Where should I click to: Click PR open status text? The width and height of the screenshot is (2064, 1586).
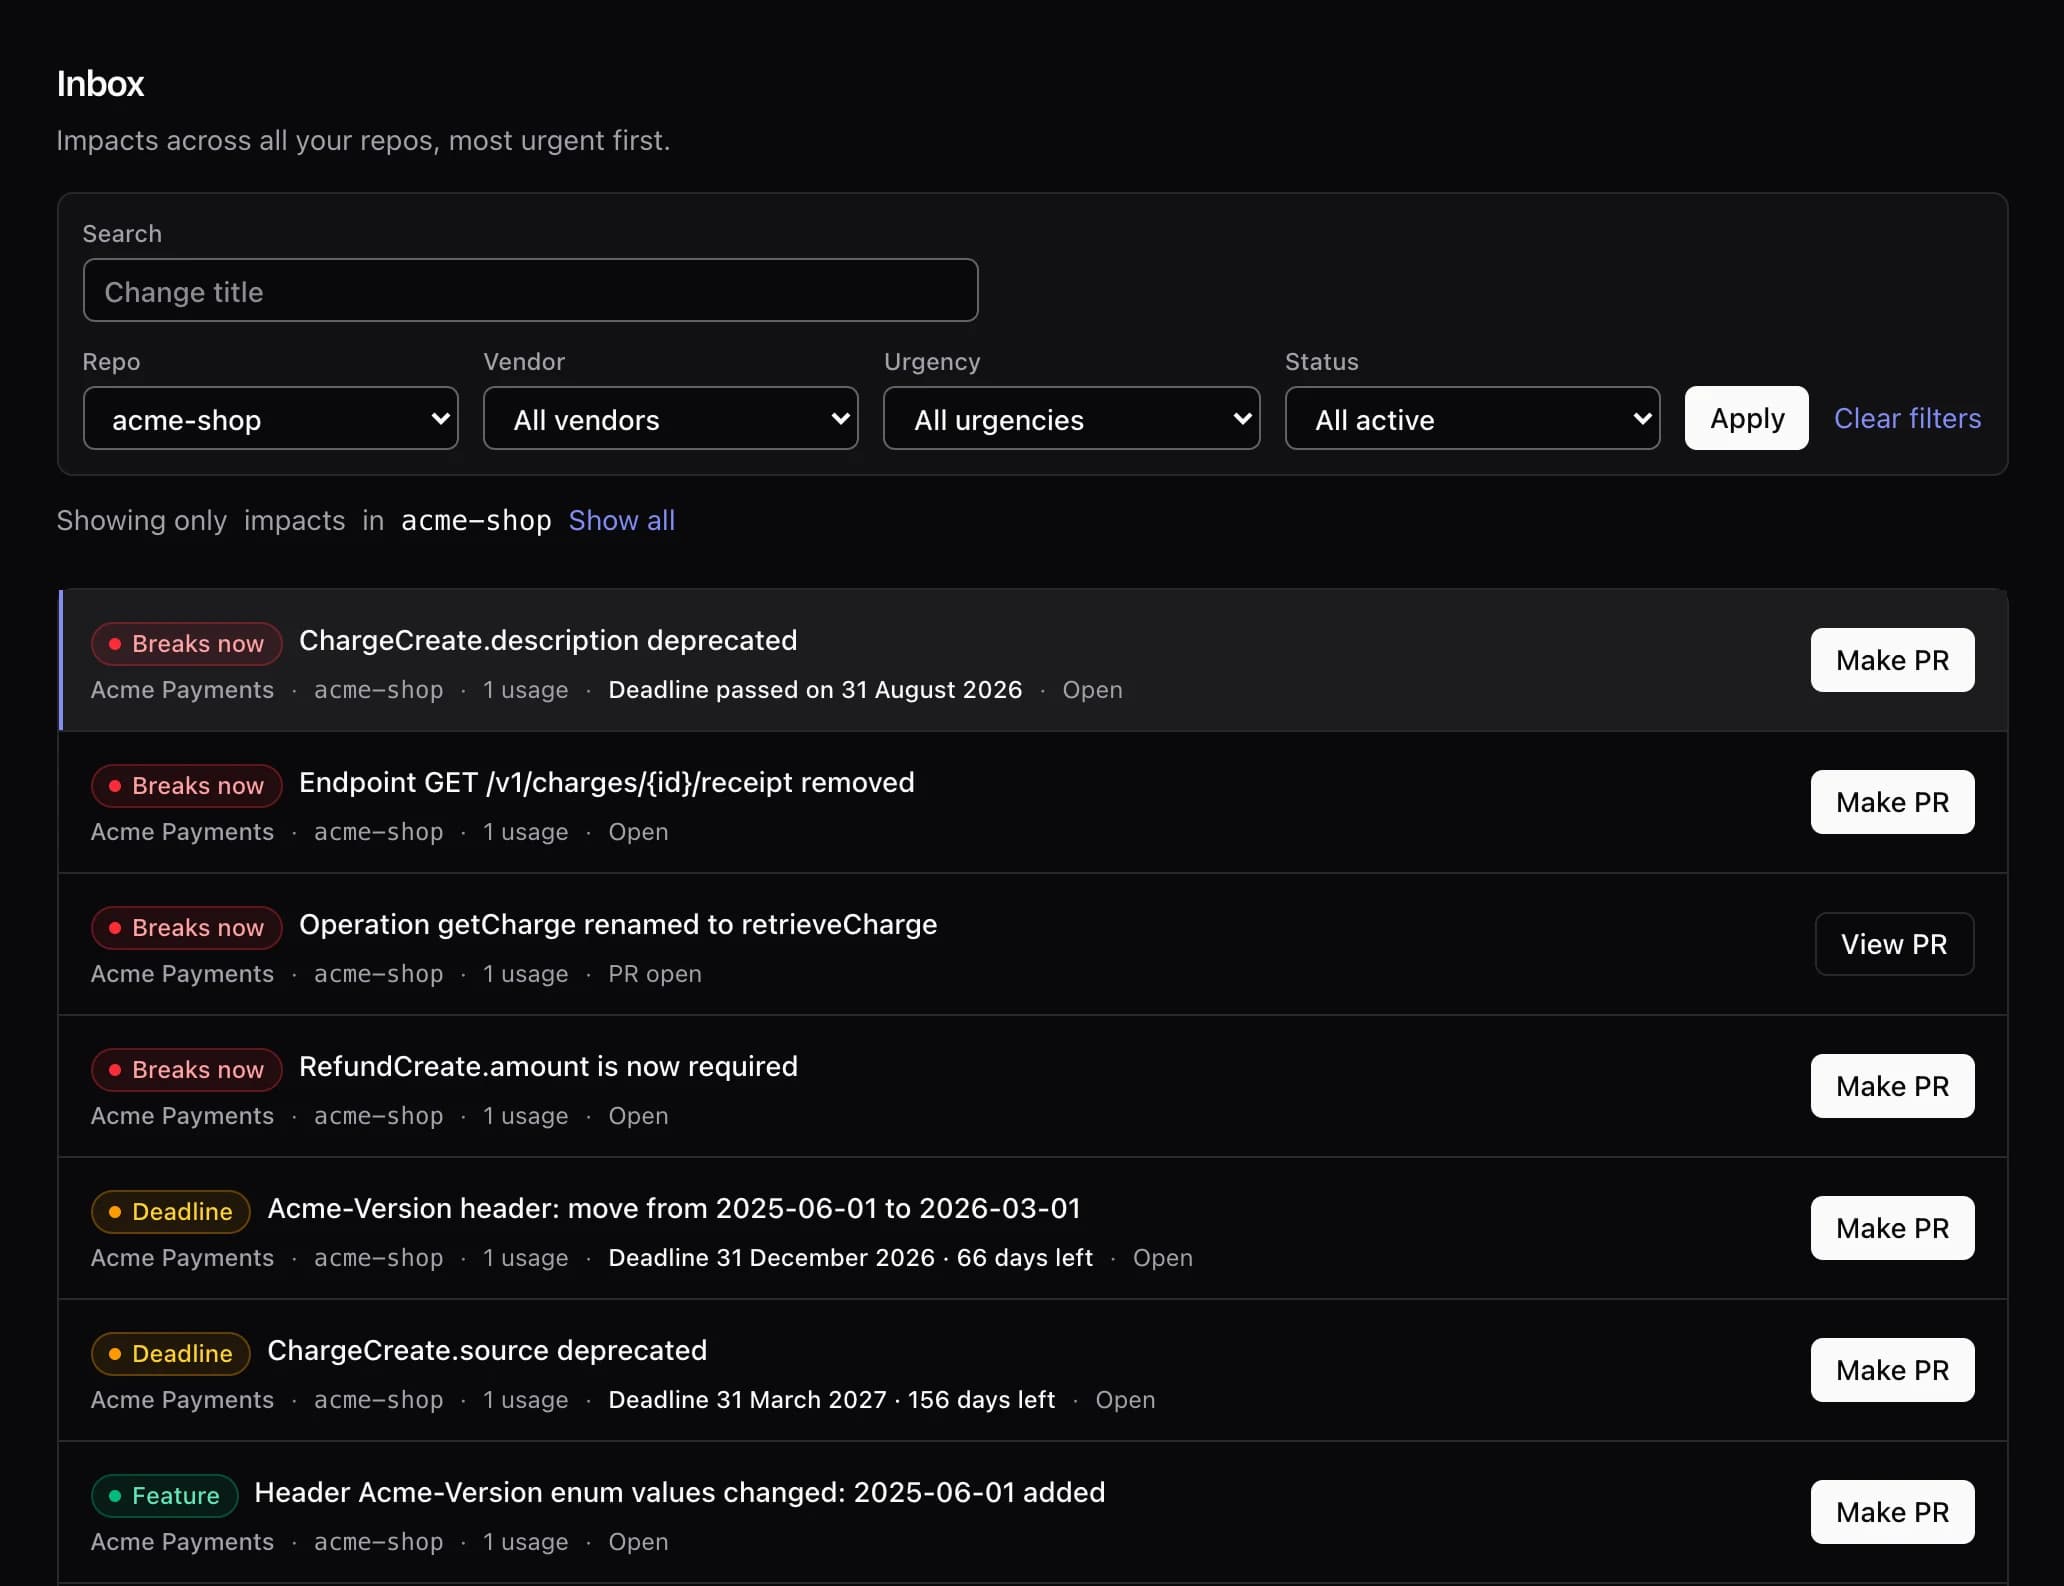pyautogui.click(x=655, y=974)
